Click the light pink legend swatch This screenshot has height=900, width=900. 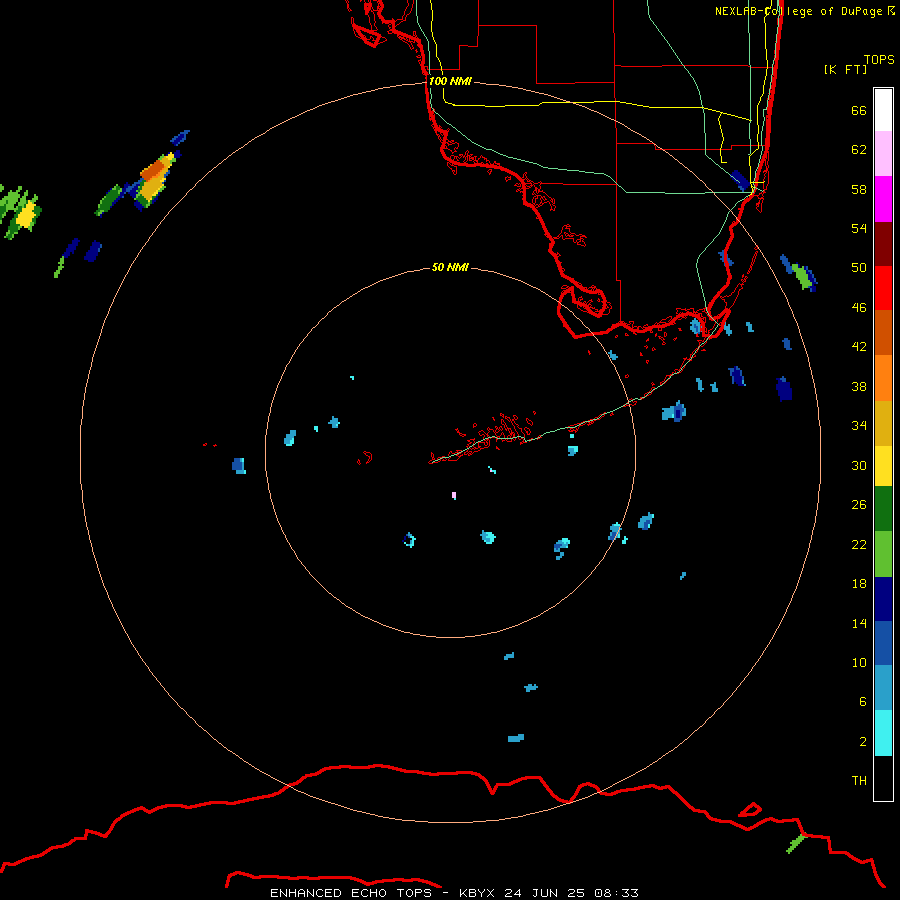(x=883, y=154)
